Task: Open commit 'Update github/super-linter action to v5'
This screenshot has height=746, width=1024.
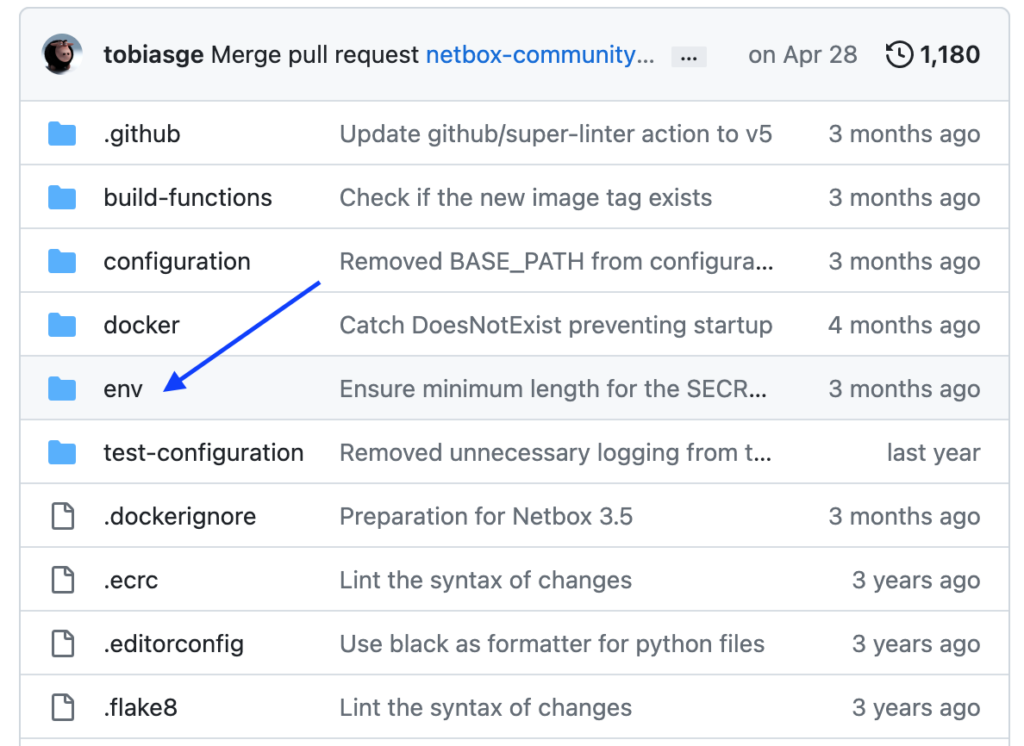Action: point(555,134)
